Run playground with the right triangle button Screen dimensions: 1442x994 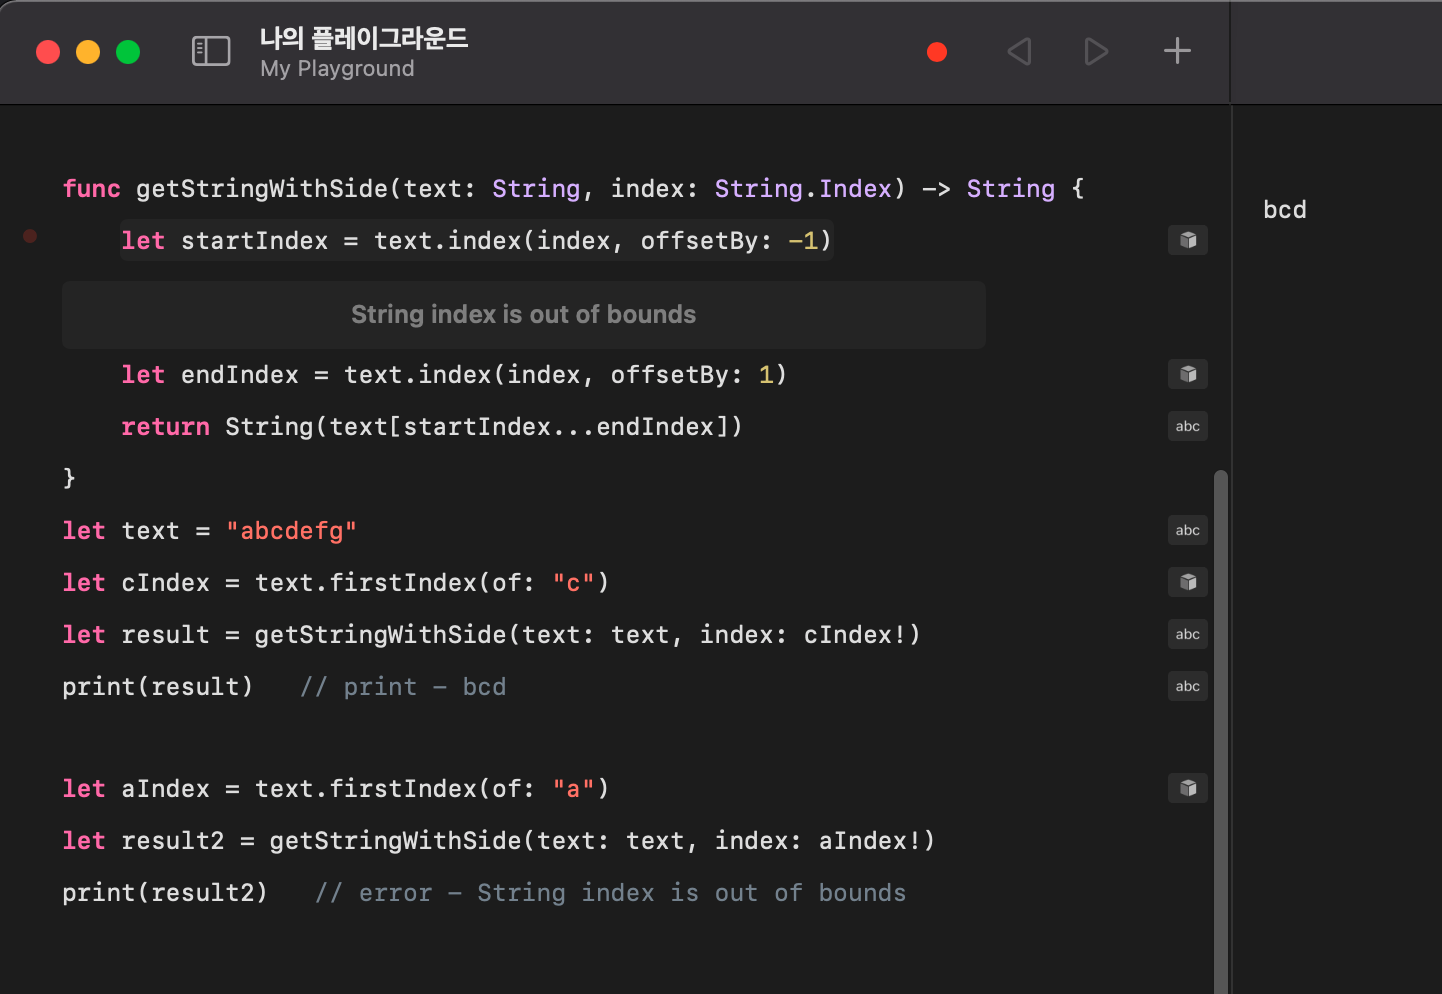[1097, 52]
